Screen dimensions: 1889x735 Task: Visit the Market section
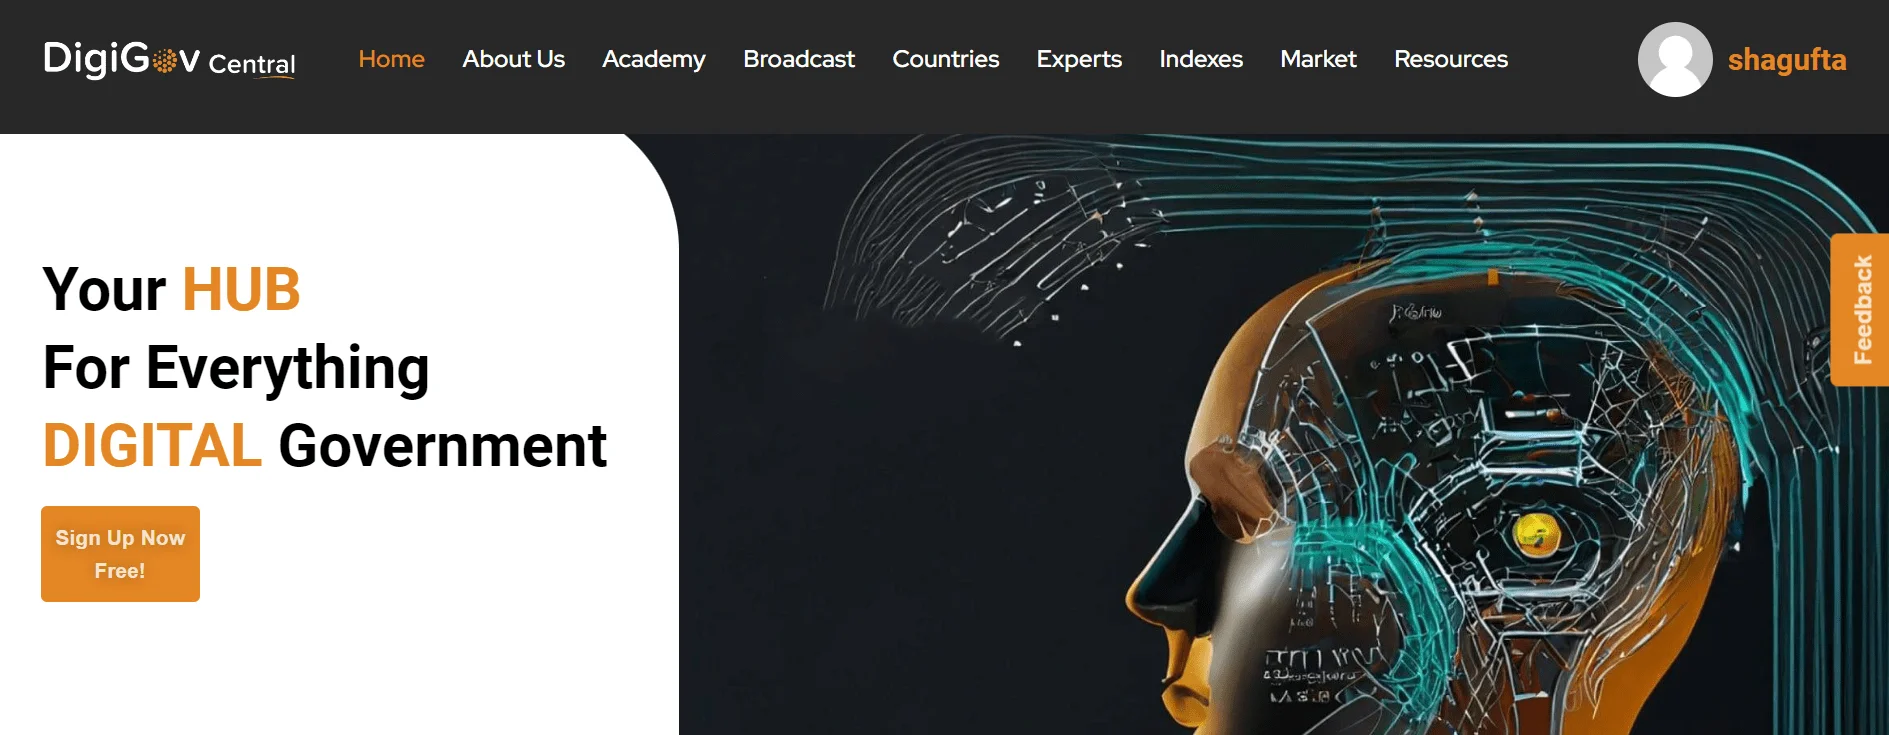1318,59
